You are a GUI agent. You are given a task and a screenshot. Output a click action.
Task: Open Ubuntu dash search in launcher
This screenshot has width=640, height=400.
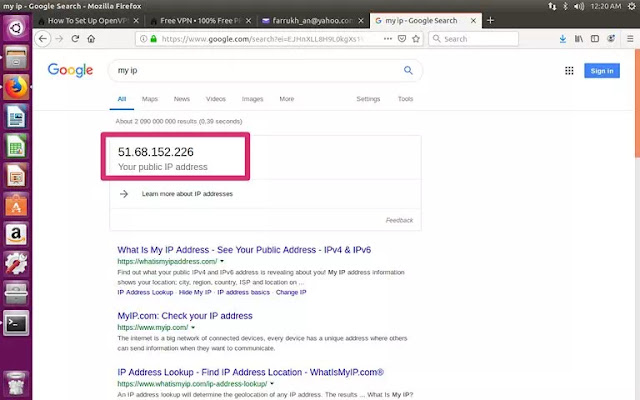point(16,28)
